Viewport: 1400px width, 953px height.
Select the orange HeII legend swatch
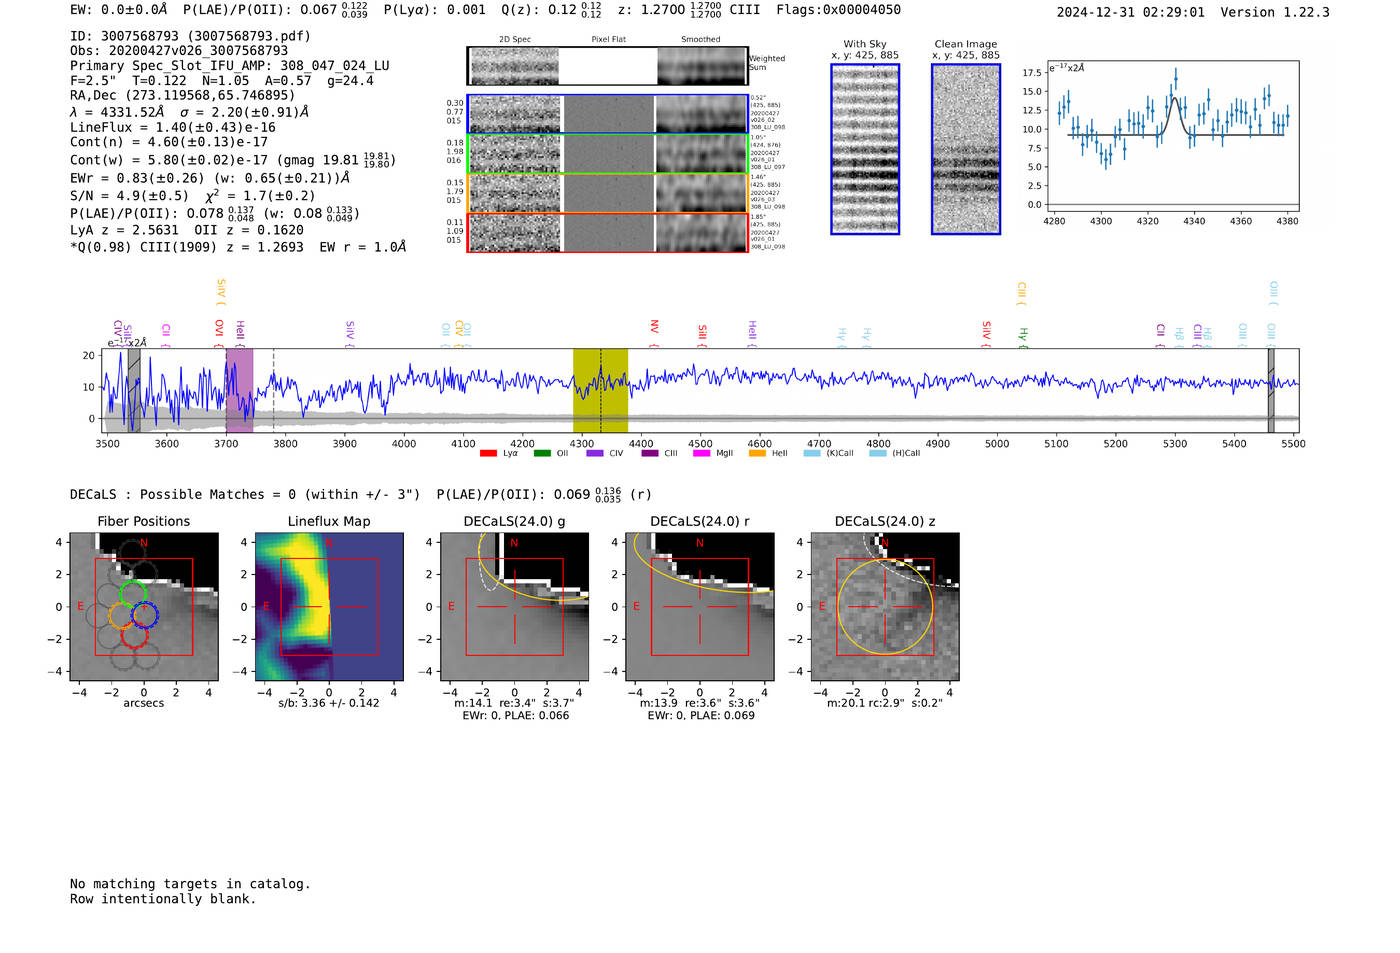757,454
